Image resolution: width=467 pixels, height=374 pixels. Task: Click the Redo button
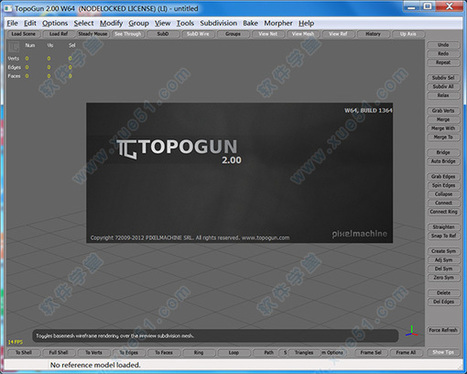443,54
